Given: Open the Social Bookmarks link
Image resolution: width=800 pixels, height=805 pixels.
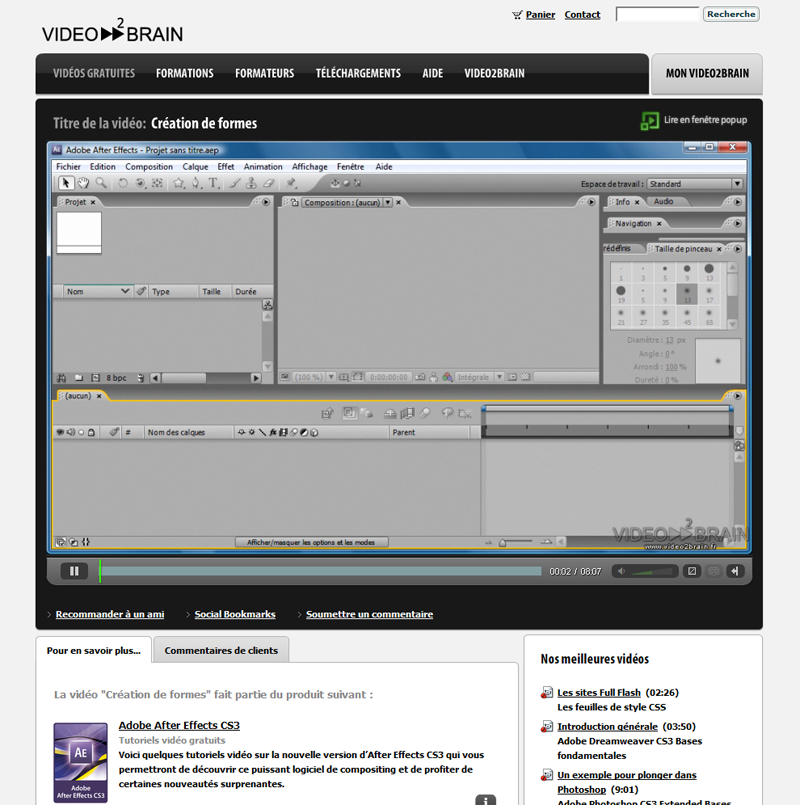Looking at the screenshot, I should (235, 614).
